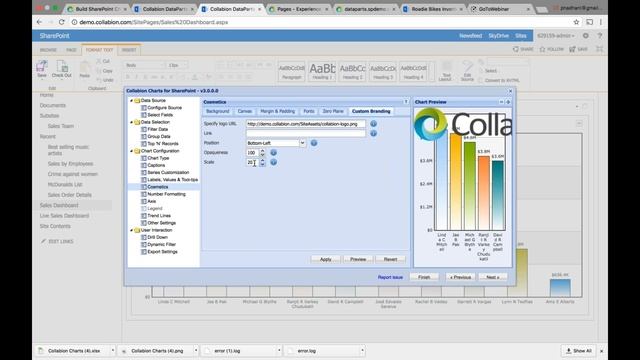Click SAVE in SharePoint page actions
Screen dimensions: 640x360
pyautogui.click(x=578, y=49)
